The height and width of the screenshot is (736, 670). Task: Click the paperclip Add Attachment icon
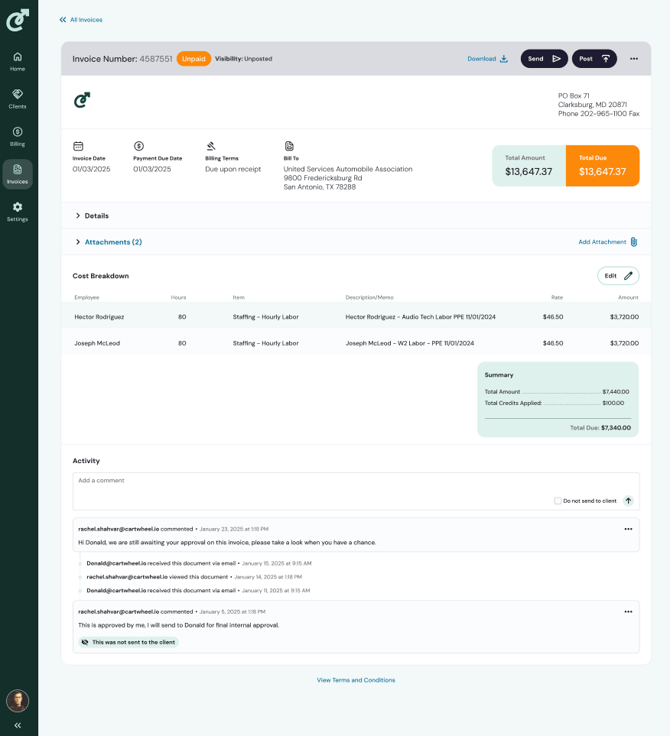pyautogui.click(x=634, y=242)
